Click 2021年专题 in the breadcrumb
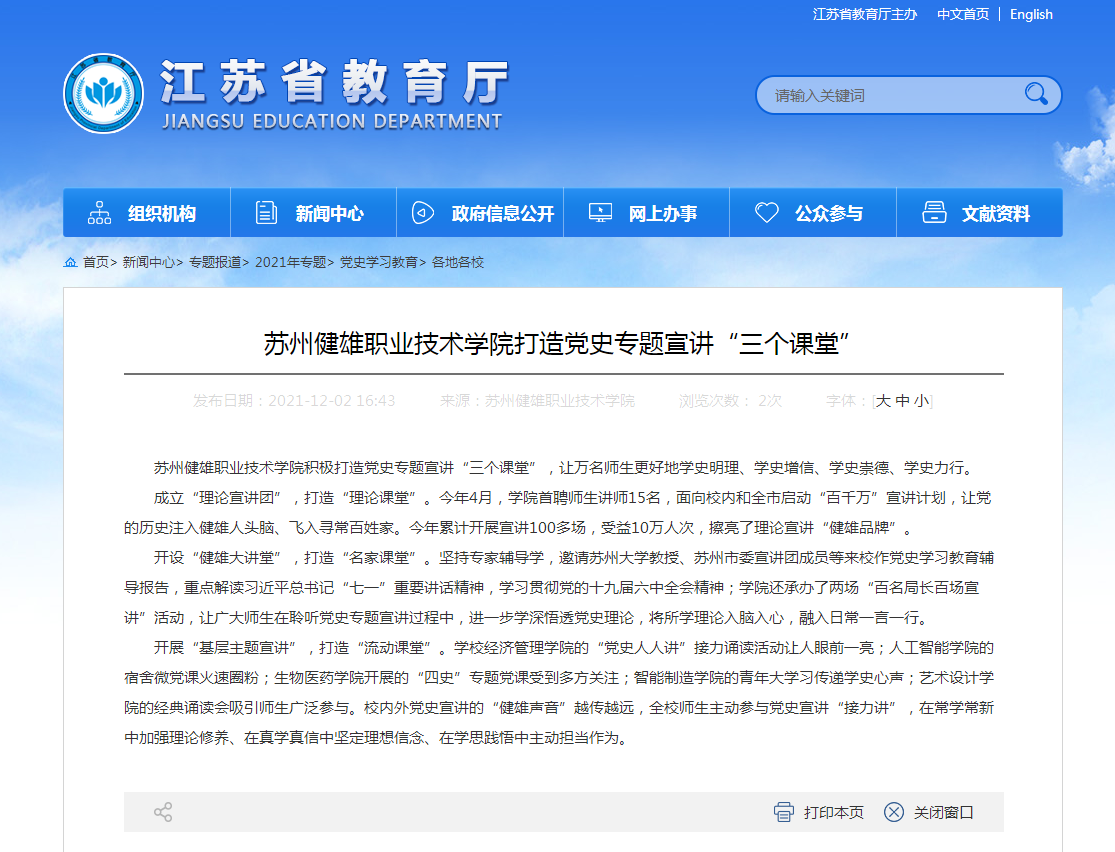Viewport: 1115px width, 852px height. [290, 262]
